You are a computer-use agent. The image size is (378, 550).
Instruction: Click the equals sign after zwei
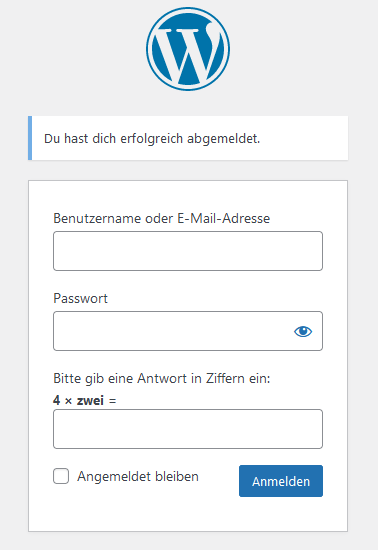pyautogui.click(x=113, y=401)
